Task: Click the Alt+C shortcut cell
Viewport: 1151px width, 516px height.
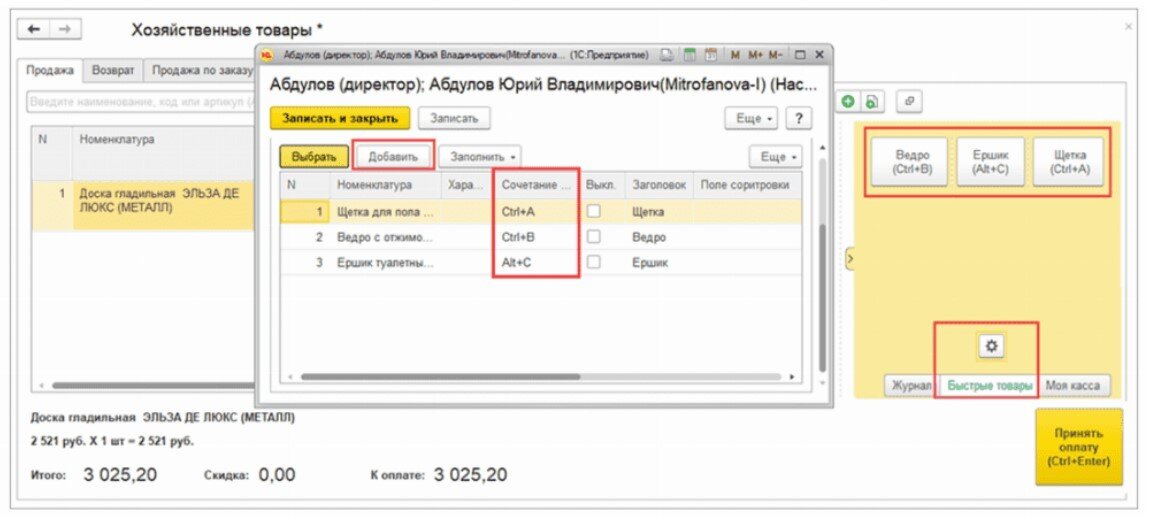Action: 537,262
